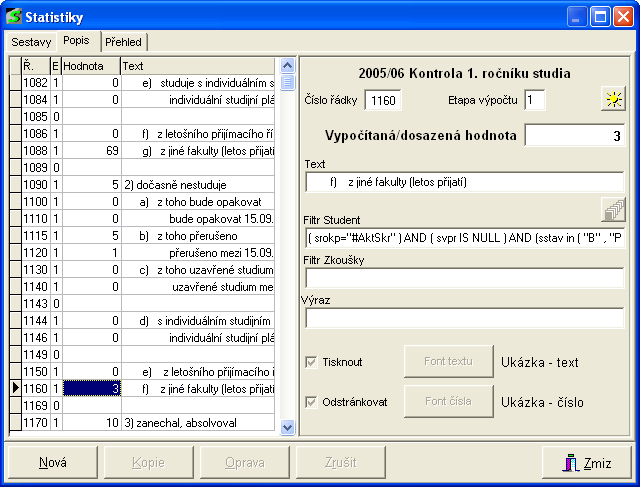Viewport: 640px width, 487px height.
Task: Click the table scrollbar down arrow
Action: coord(288,427)
